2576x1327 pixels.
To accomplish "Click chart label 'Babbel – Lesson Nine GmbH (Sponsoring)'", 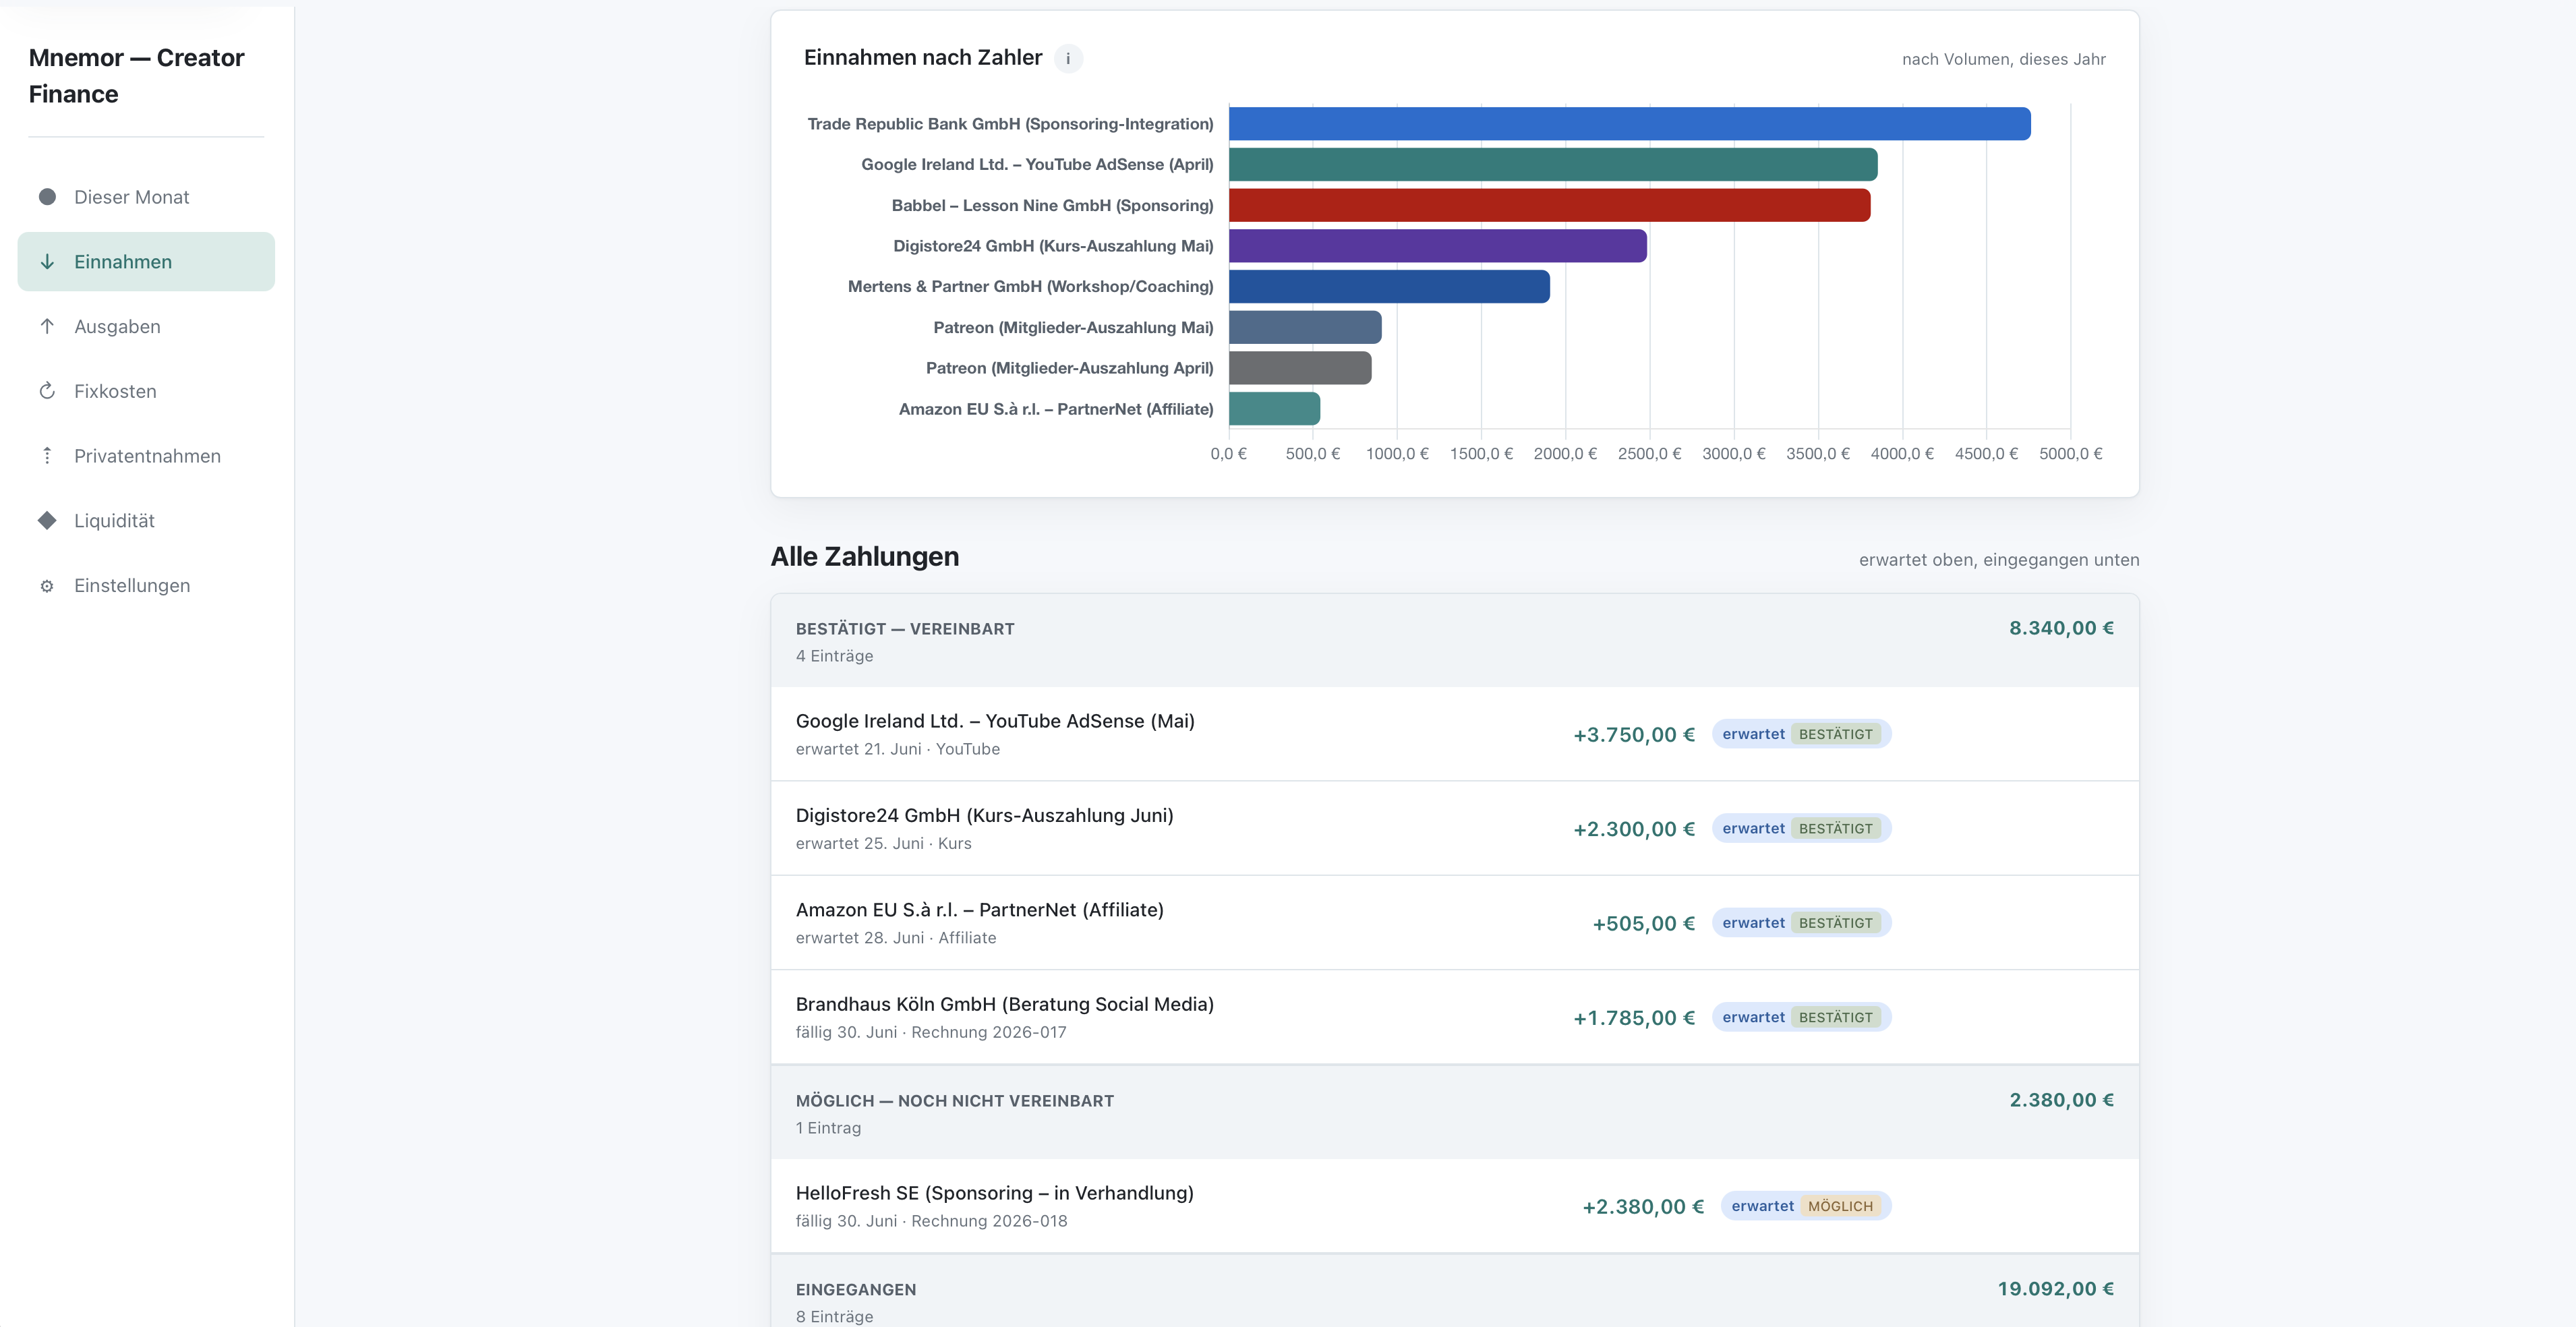I will [x=1052, y=205].
